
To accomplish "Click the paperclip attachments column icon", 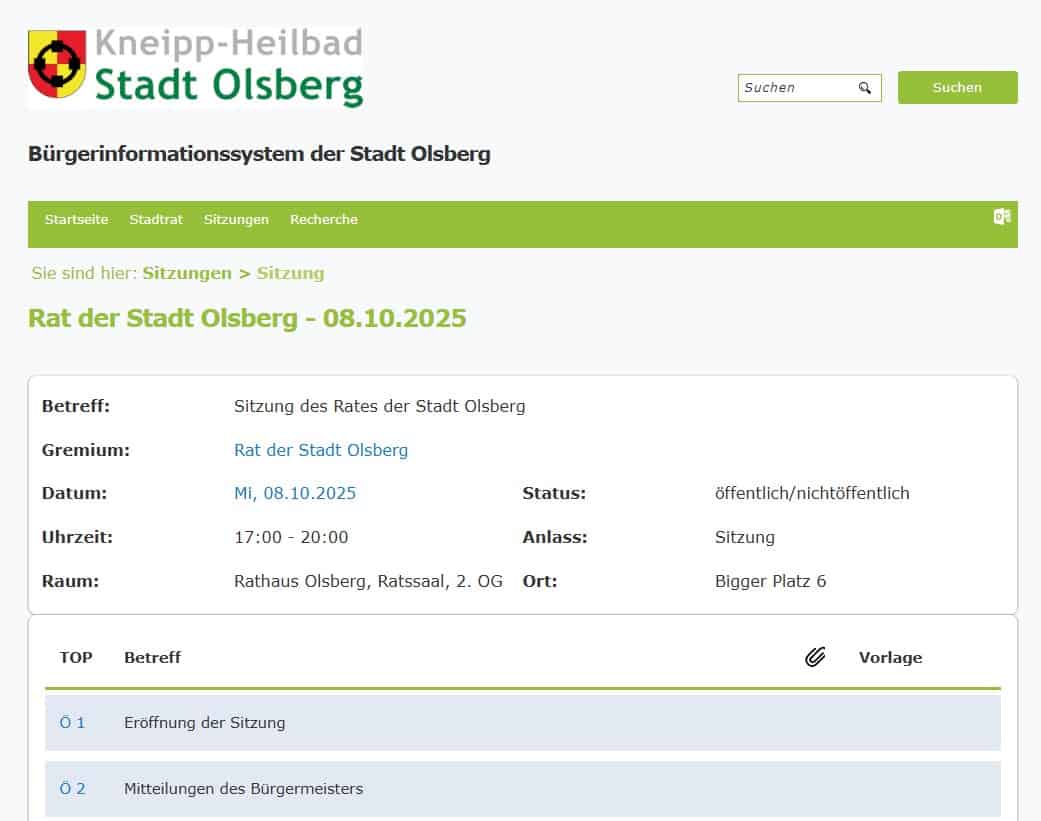I will (815, 657).
